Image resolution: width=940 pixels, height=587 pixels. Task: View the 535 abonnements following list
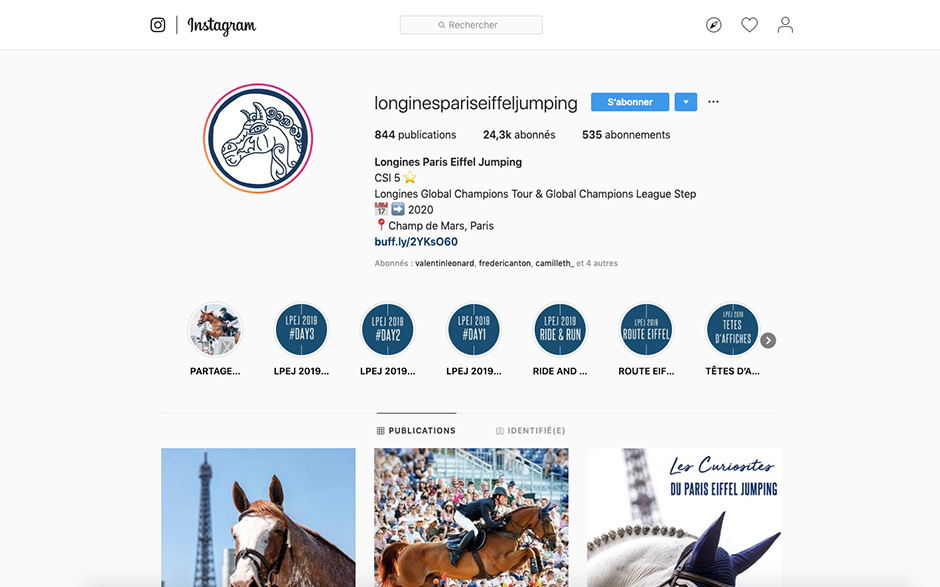(x=626, y=135)
